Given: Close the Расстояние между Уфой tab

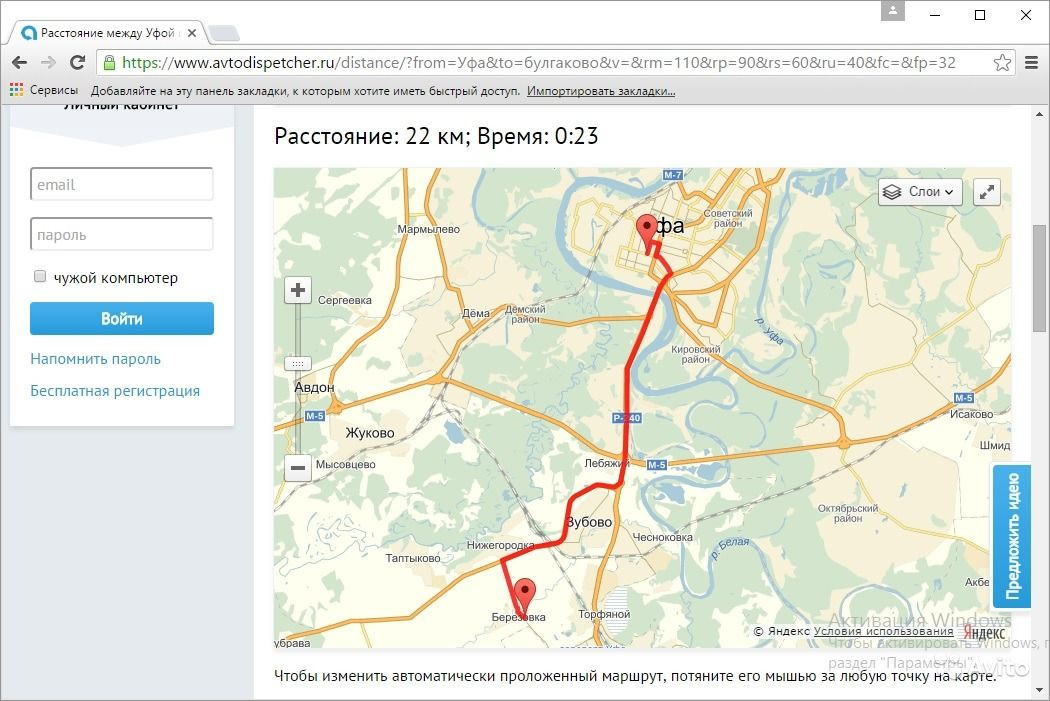Looking at the screenshot, I should coord(192,33).
